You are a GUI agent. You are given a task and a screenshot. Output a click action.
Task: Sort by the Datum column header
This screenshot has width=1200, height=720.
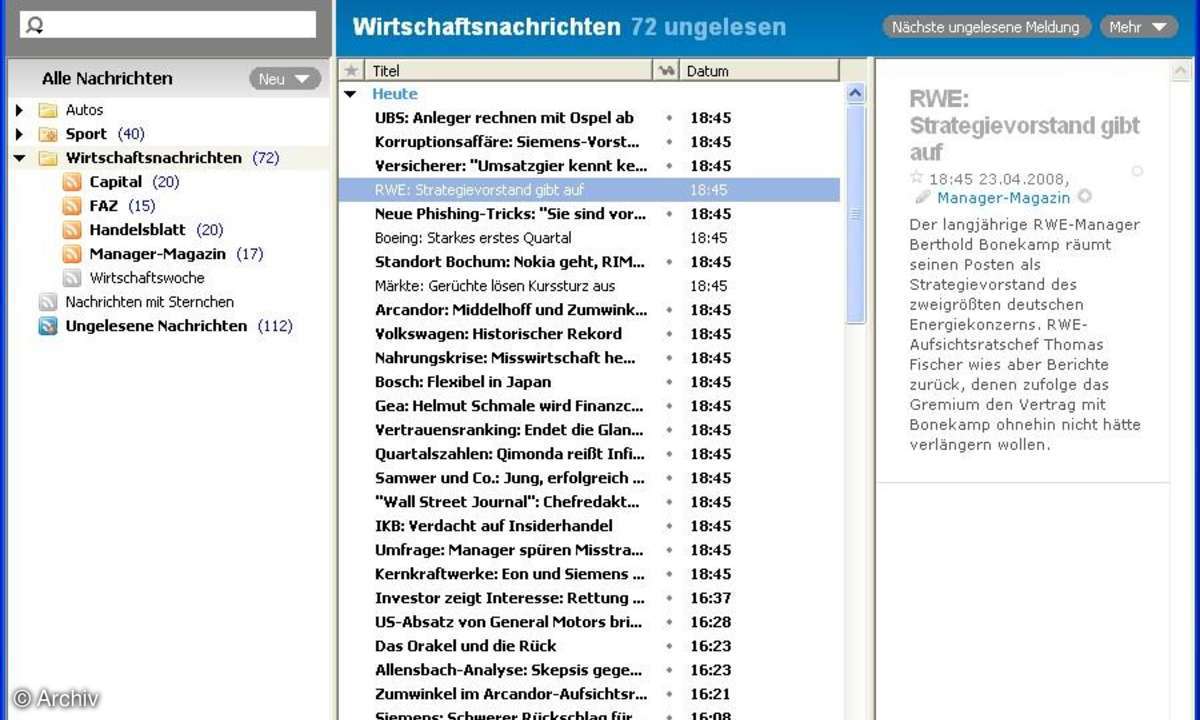click(x=758, y=71)
